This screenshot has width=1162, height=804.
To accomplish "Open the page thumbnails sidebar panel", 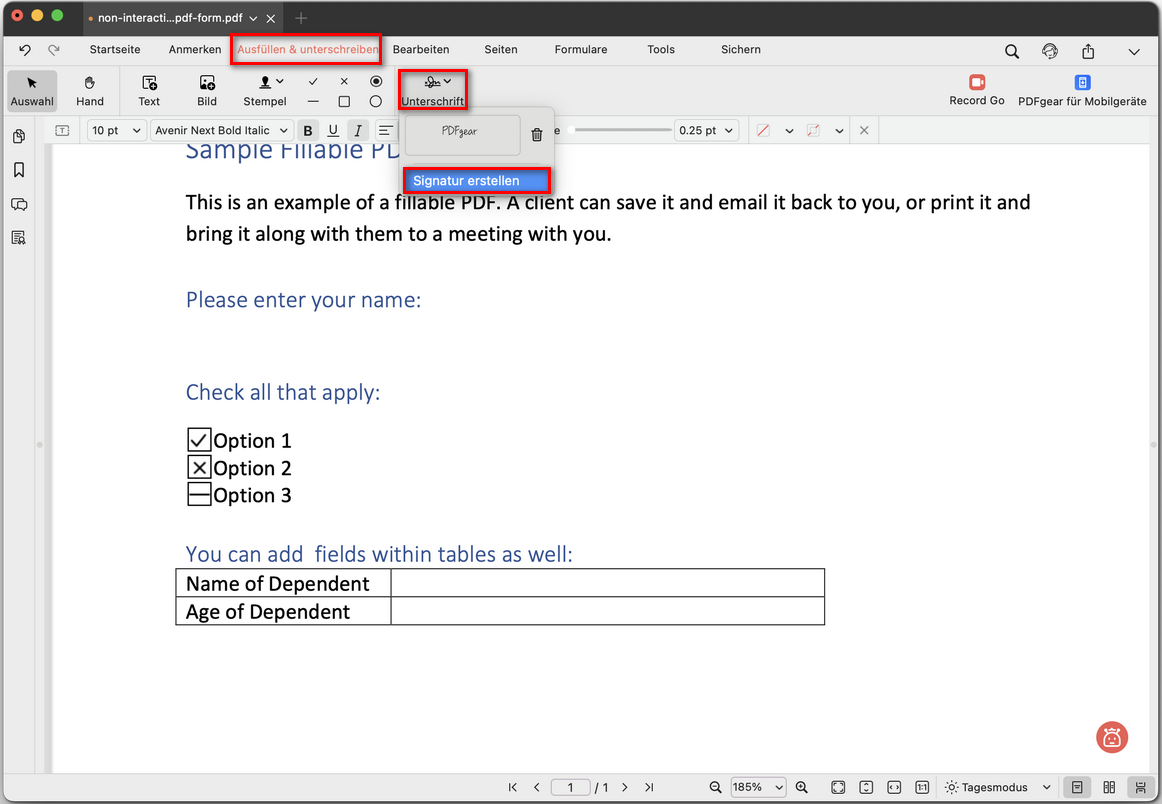I will coord(19,136).
